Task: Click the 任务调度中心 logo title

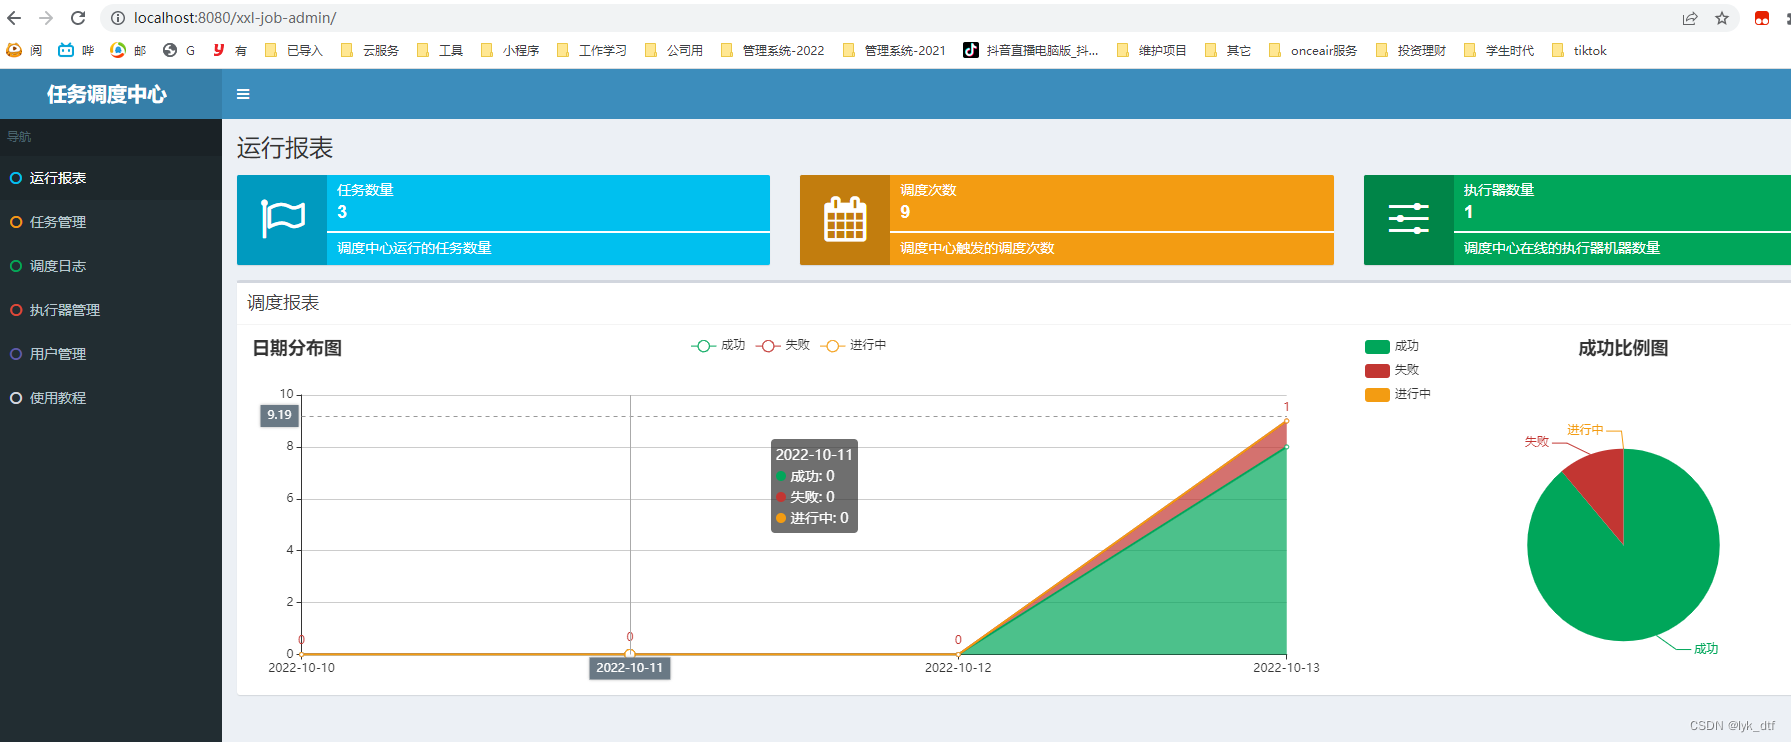Action: (107, 94)
